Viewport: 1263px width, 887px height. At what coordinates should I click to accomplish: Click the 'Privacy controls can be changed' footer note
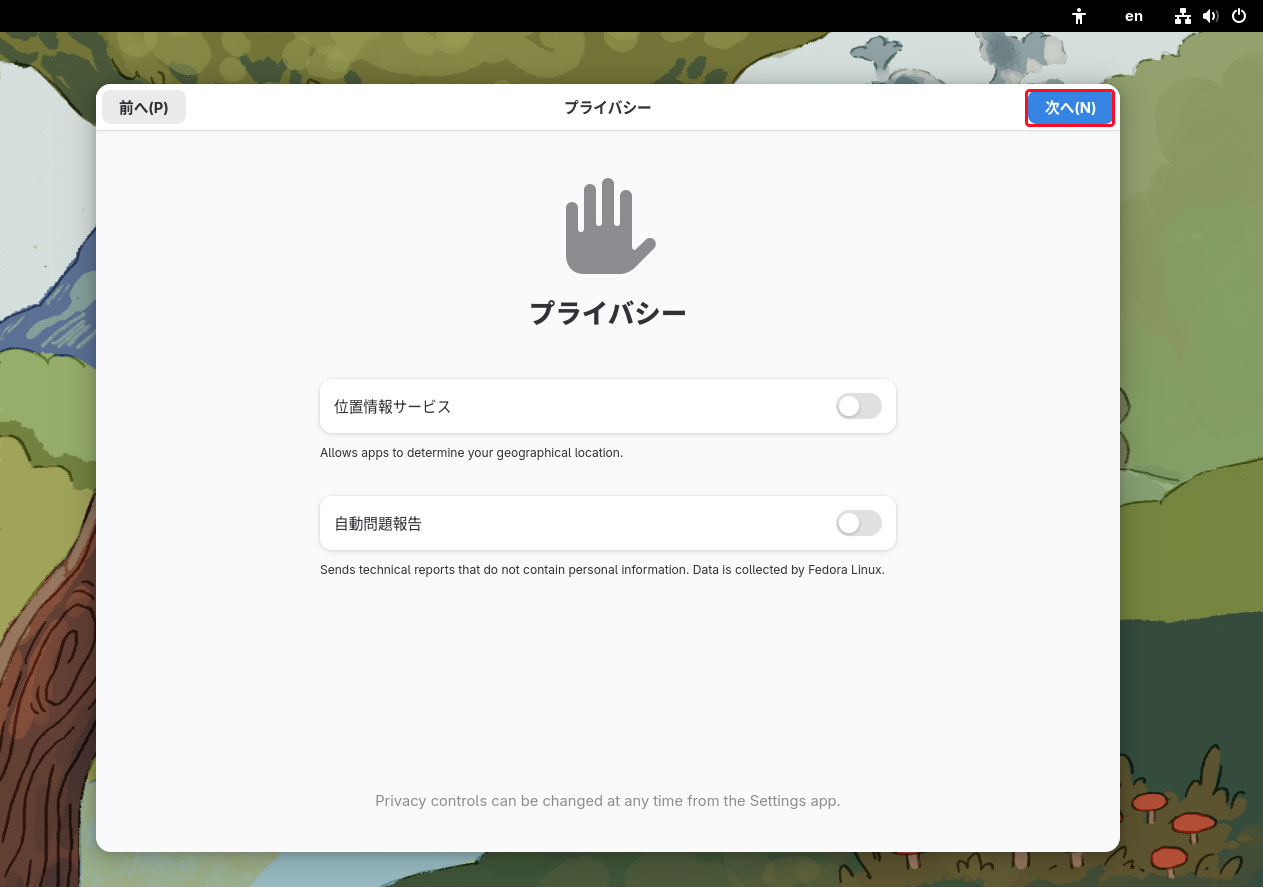click(608, 801)
